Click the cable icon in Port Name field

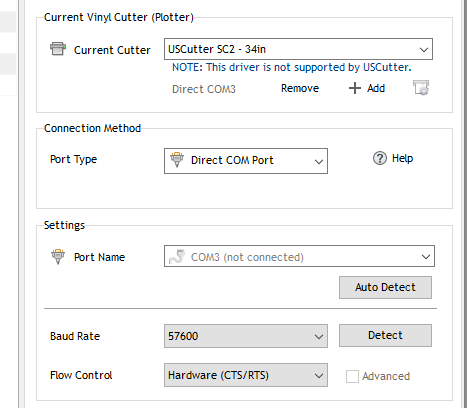pos(177,256)
